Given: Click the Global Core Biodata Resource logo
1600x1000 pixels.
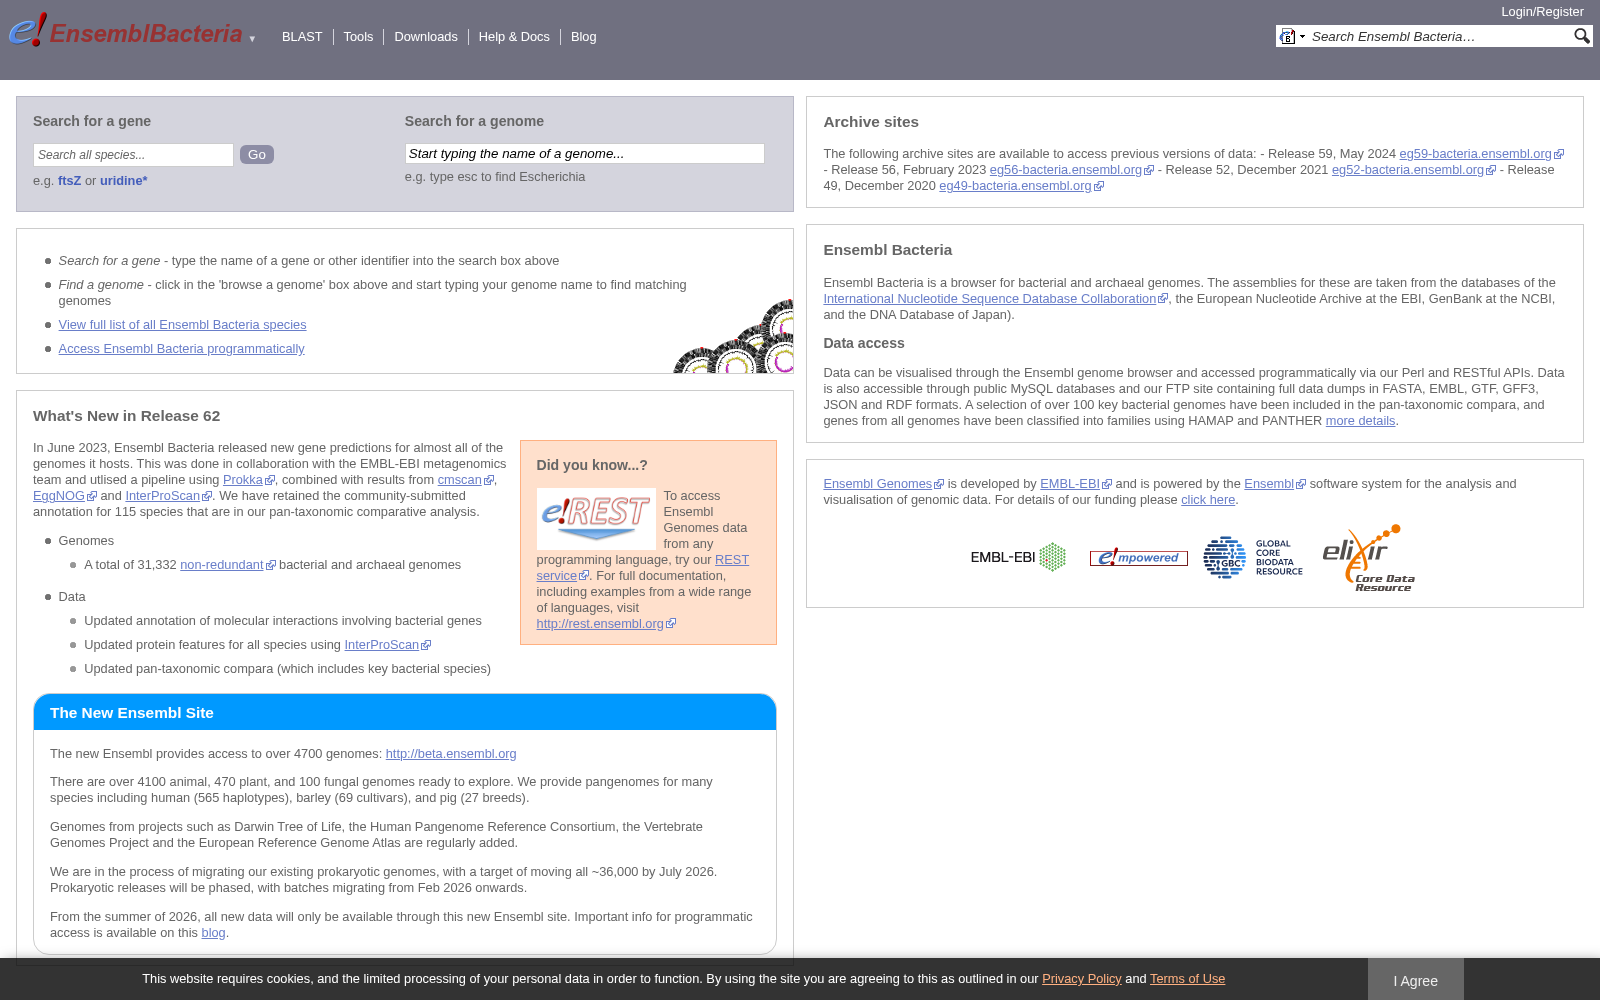Looking at the screenshot, I should point(1253,558).
